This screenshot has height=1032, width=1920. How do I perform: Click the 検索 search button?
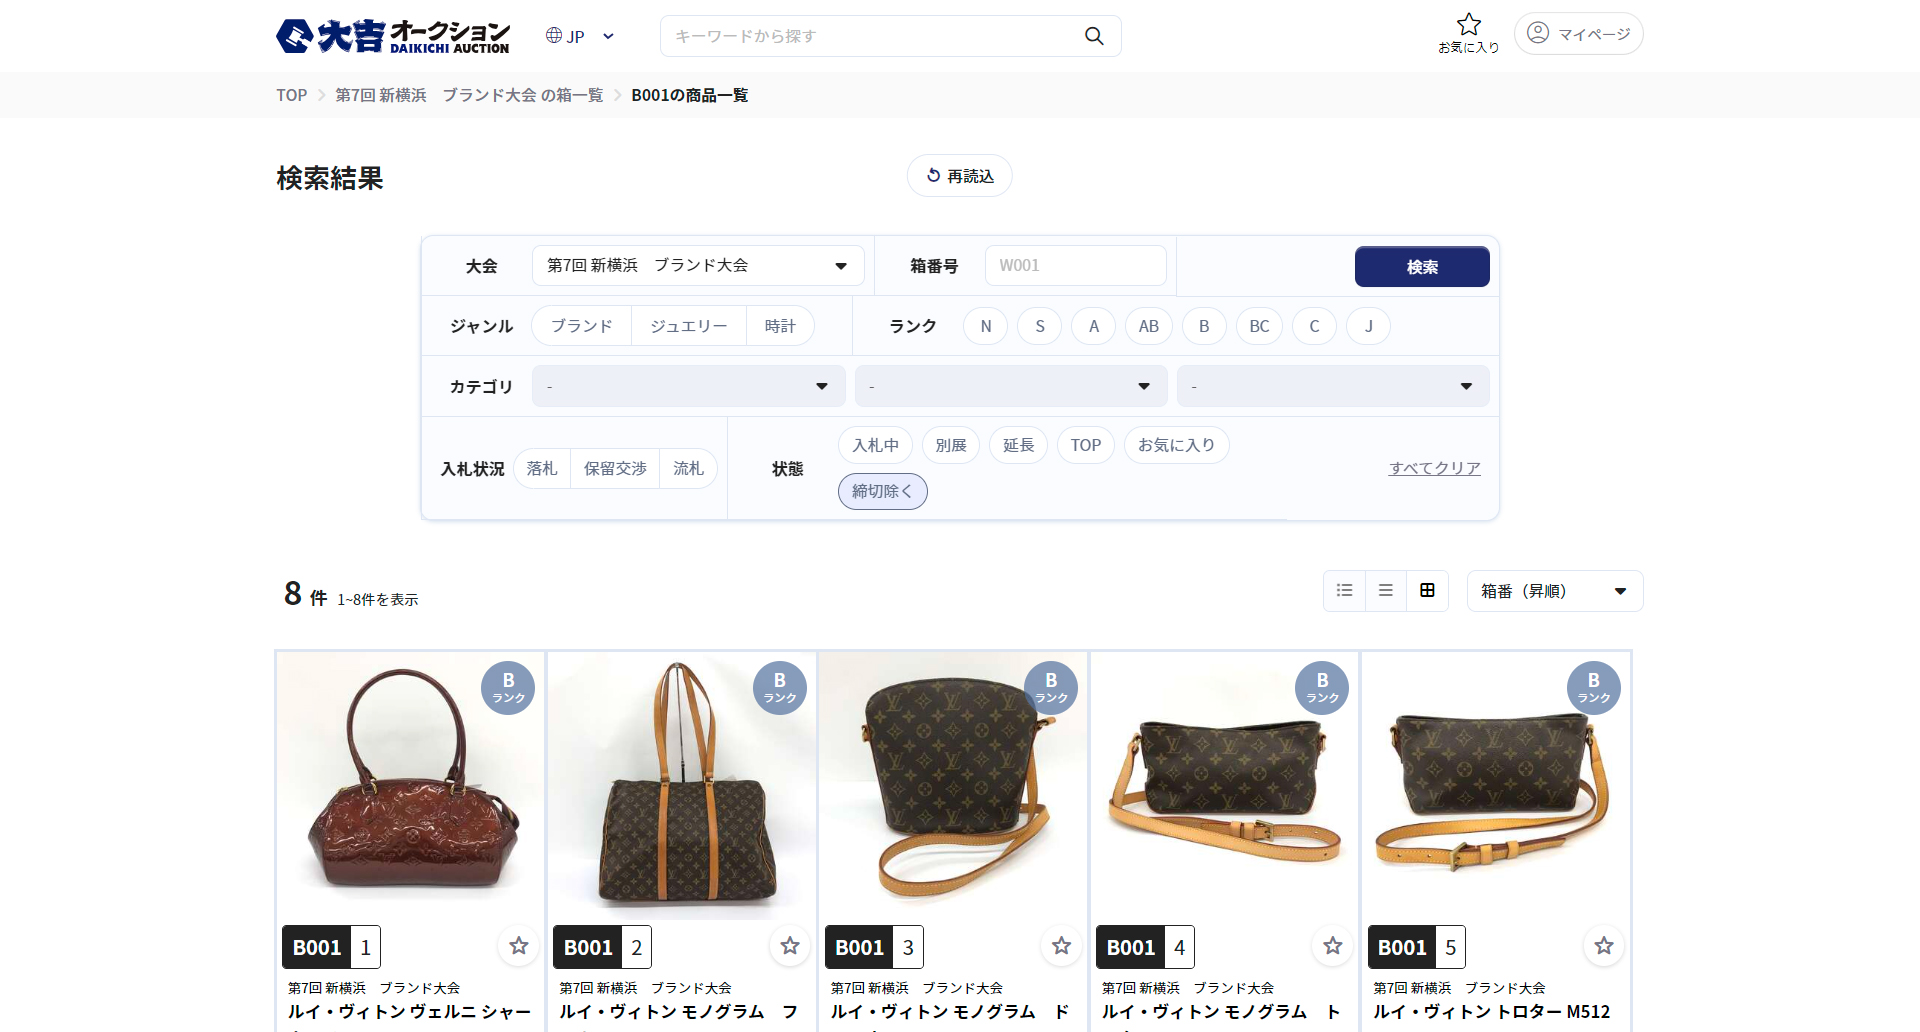pos(1422,267)
